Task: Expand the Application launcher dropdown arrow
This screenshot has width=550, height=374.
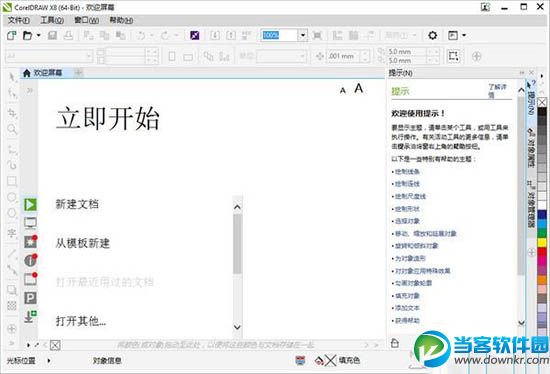Action: [464, 35]
